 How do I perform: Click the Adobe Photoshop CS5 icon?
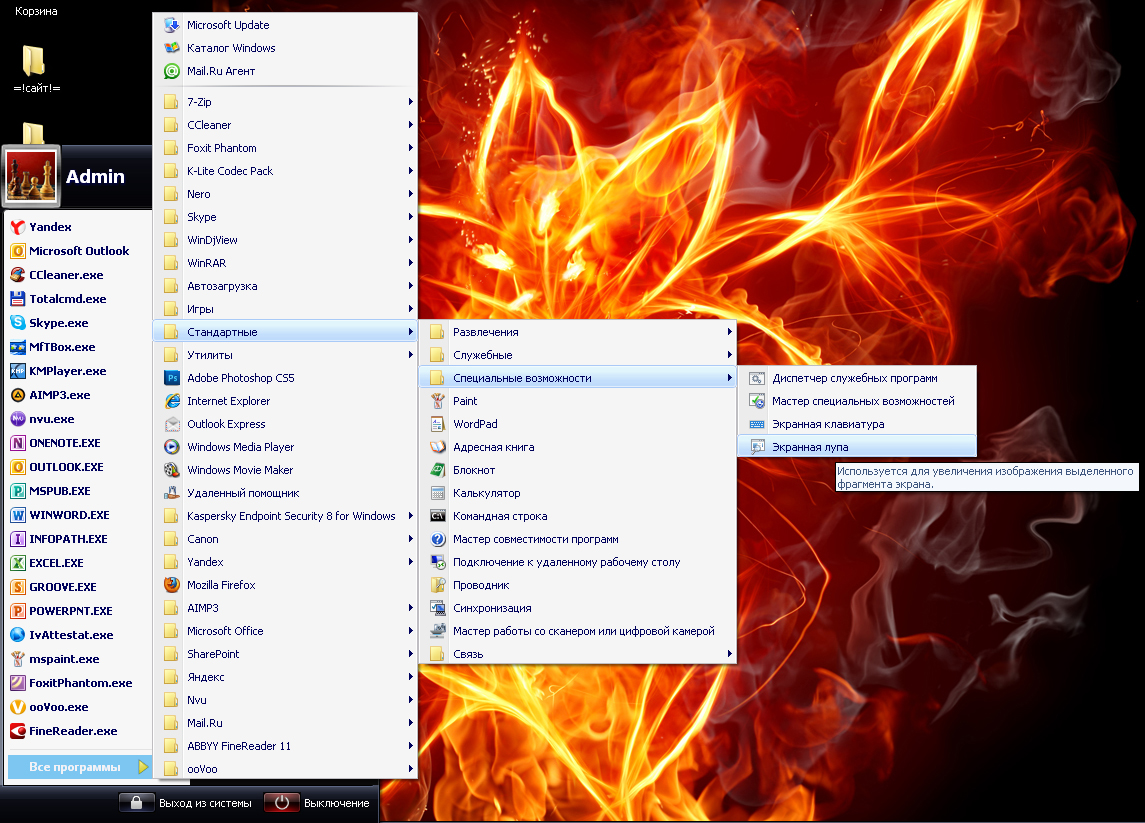point(172,378)
